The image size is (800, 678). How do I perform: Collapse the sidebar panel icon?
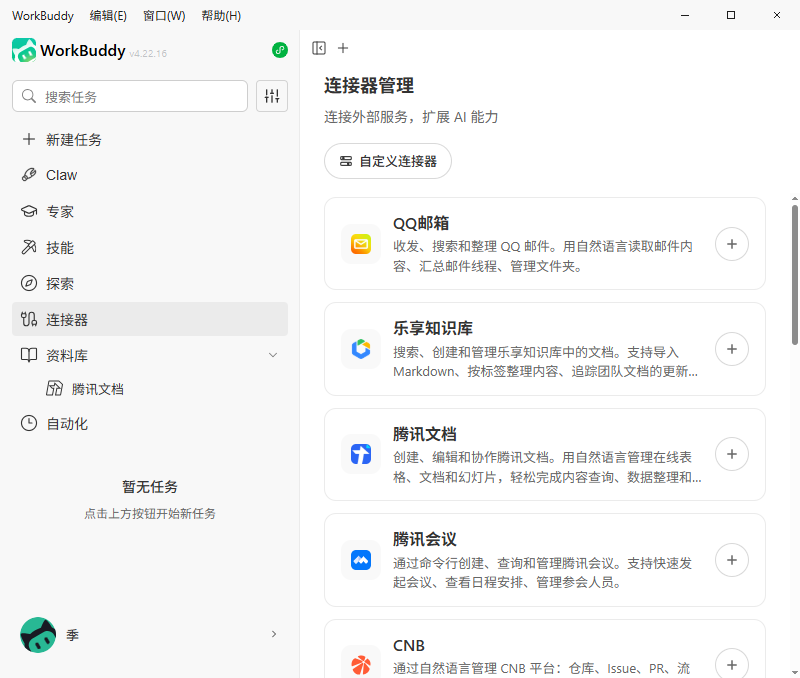pos(319,48)
